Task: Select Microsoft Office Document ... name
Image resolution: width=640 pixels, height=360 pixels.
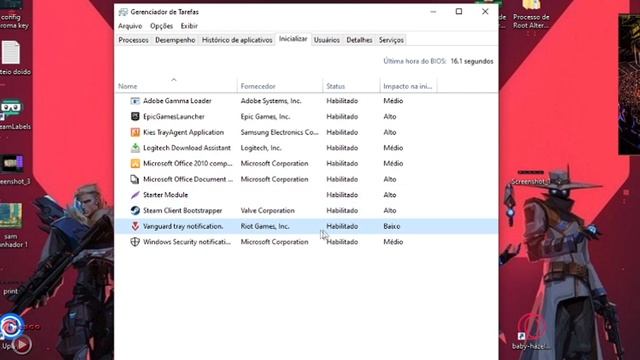Action: point(188,179)
